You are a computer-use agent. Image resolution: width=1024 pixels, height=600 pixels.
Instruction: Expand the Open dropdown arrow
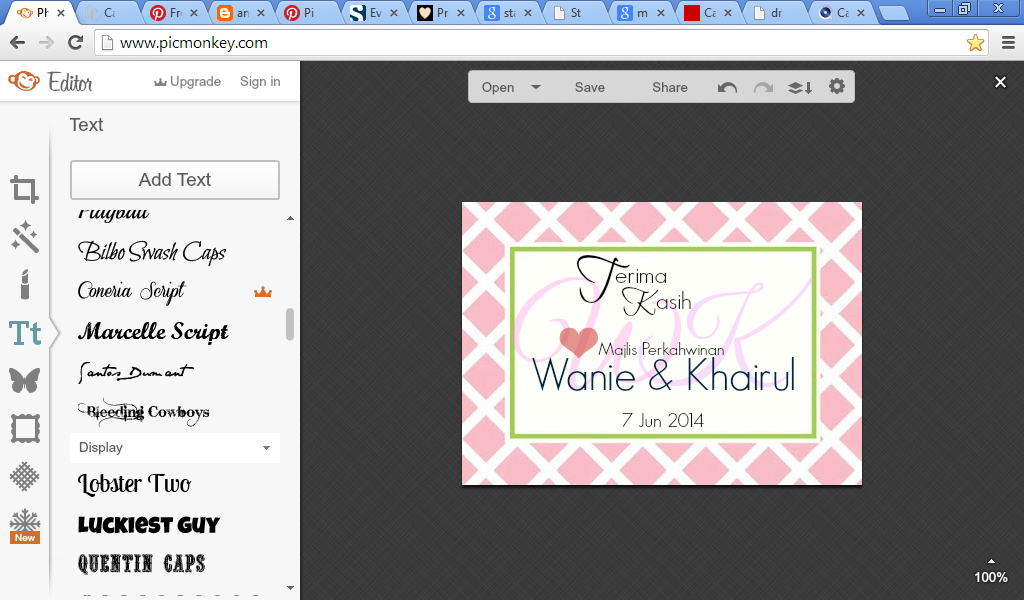536,87
